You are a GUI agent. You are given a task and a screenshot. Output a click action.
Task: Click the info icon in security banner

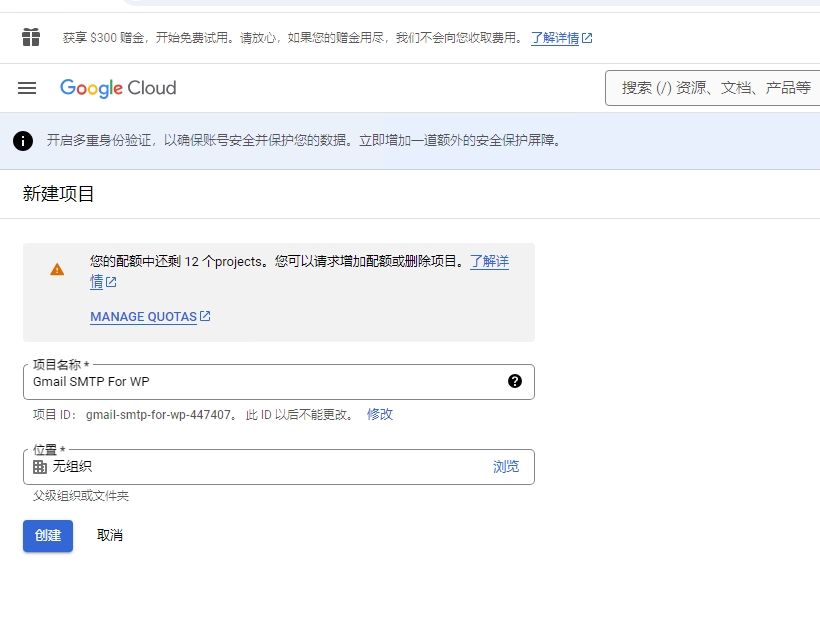(x=23, y=141)
